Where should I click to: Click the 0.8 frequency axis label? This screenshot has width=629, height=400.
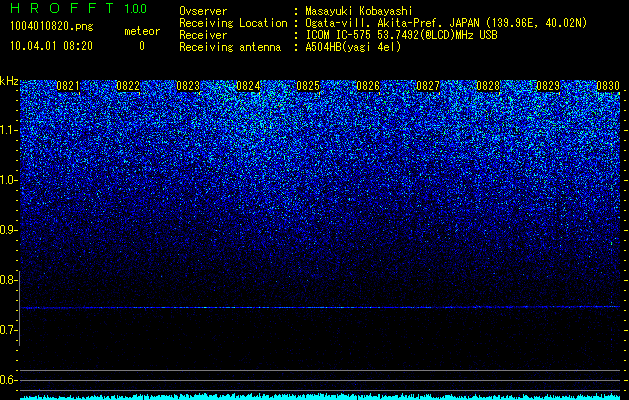(8, 280)
